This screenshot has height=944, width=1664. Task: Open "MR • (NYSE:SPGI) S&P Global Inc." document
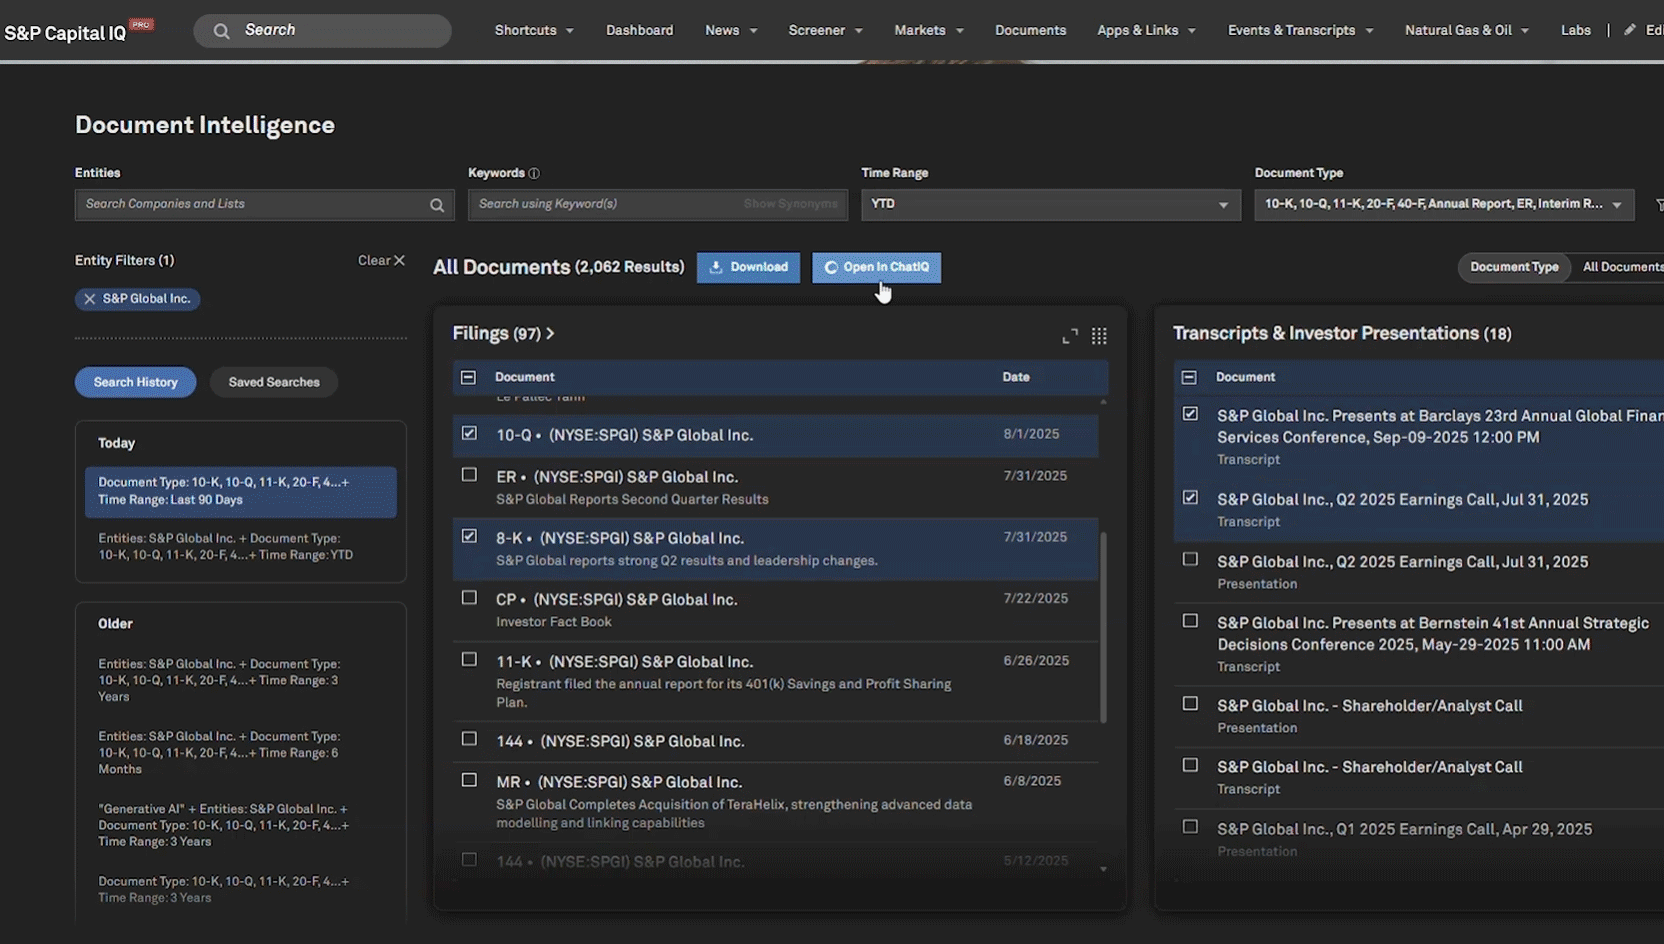click(618, 782)
